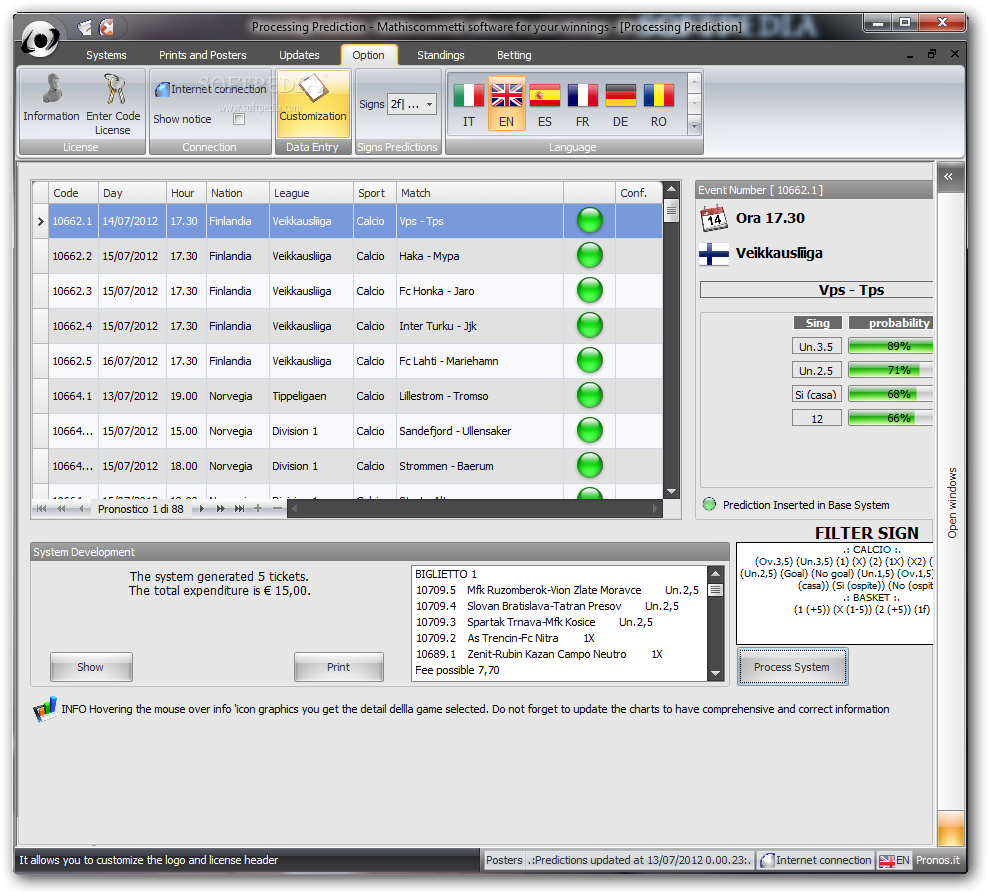Open the Prints and Posters tab
The image size is (989, 895).
coord(202,55)
